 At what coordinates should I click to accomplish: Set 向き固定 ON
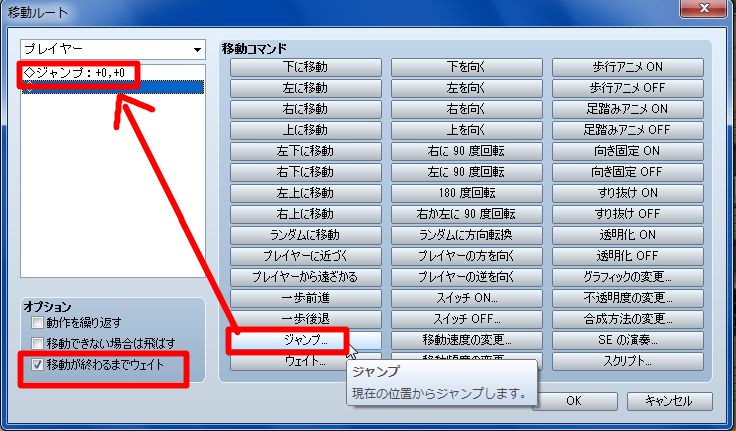[628, 151]
